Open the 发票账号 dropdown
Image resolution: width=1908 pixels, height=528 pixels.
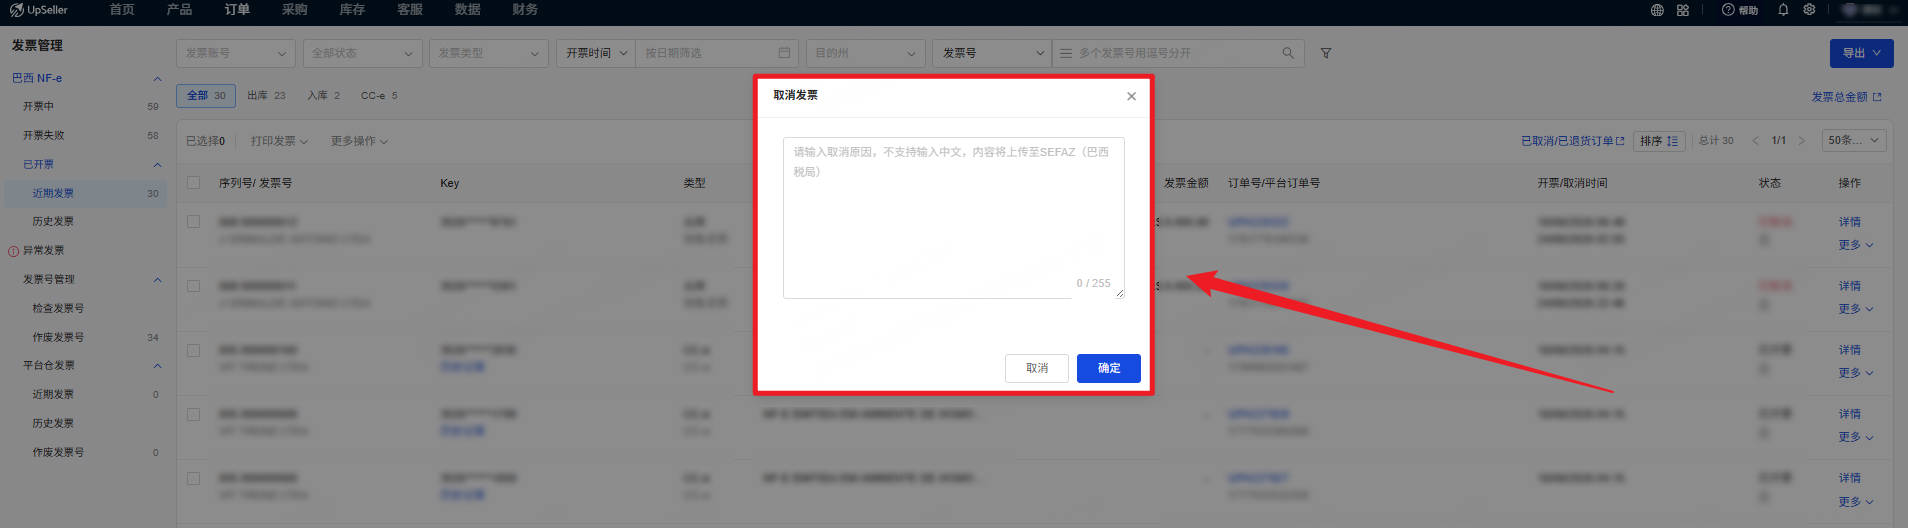click(236, 53)
